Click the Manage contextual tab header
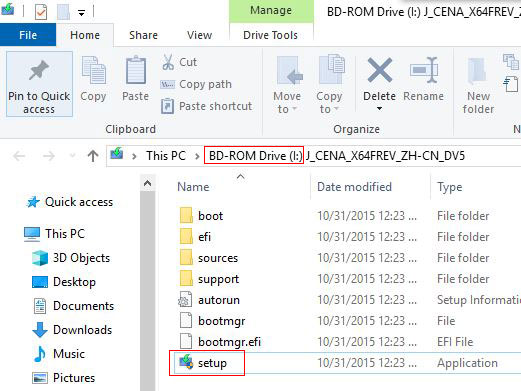 pos(271,10)
